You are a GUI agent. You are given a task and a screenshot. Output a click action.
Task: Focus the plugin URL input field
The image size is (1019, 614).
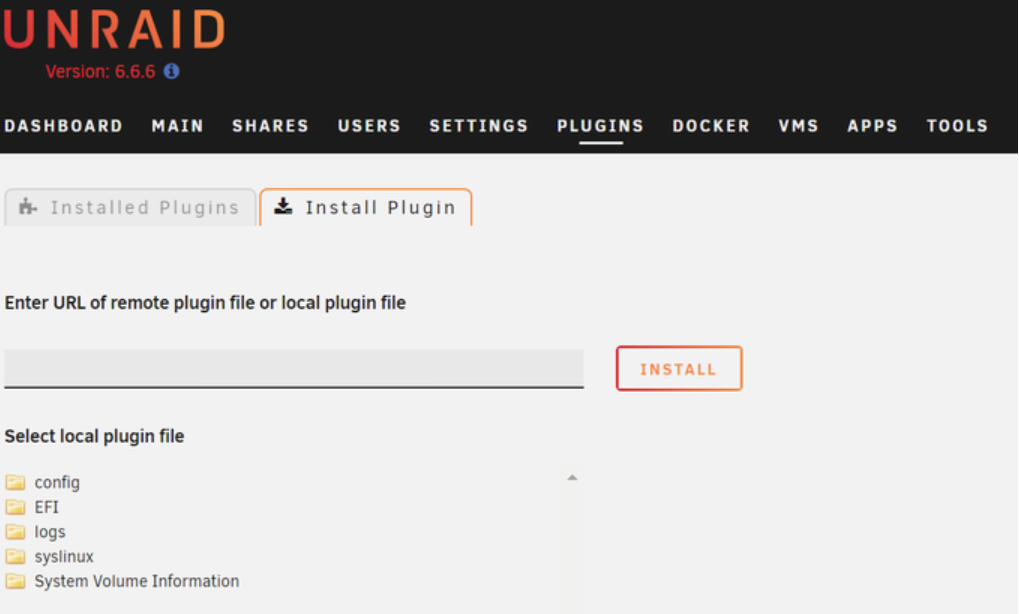294,368
